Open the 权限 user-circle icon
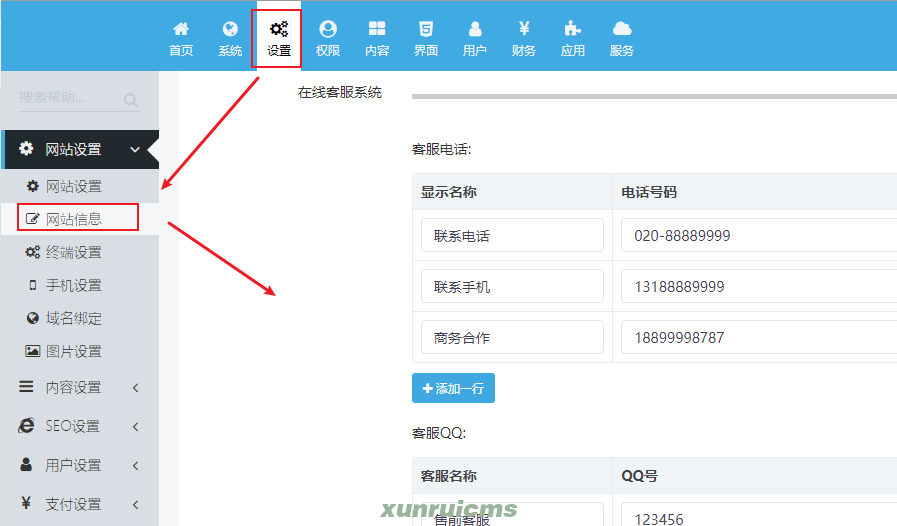The width and height of the screenshot is (897, 526). click(x=328, y=29)
